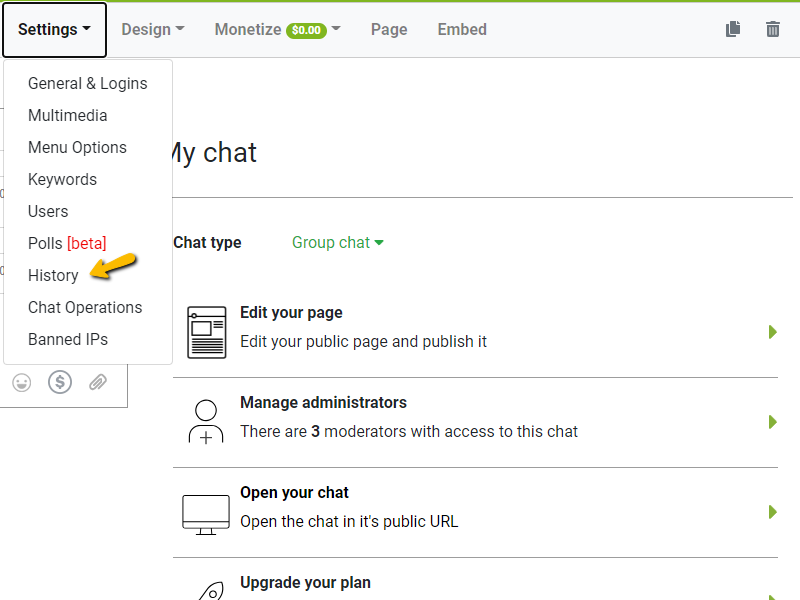Click the Edit your page row arrow
This screenshot has width=800, height=600.
coord(772,332)
